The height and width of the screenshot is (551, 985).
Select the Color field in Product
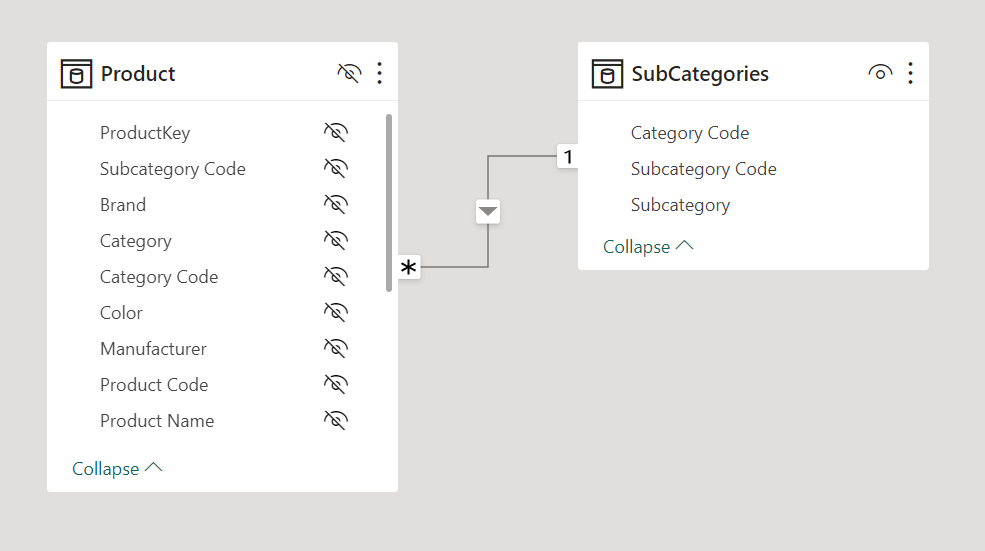click(x=121, y=313)
